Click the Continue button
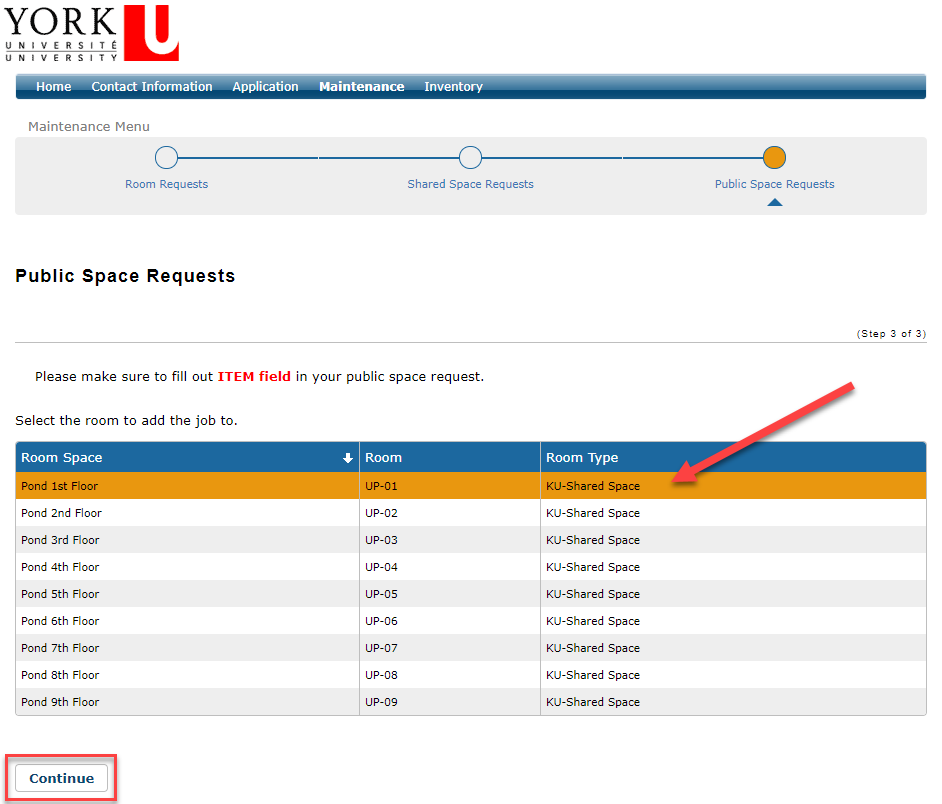The height and width of the screenshot is (804, 942). [61, 778]
